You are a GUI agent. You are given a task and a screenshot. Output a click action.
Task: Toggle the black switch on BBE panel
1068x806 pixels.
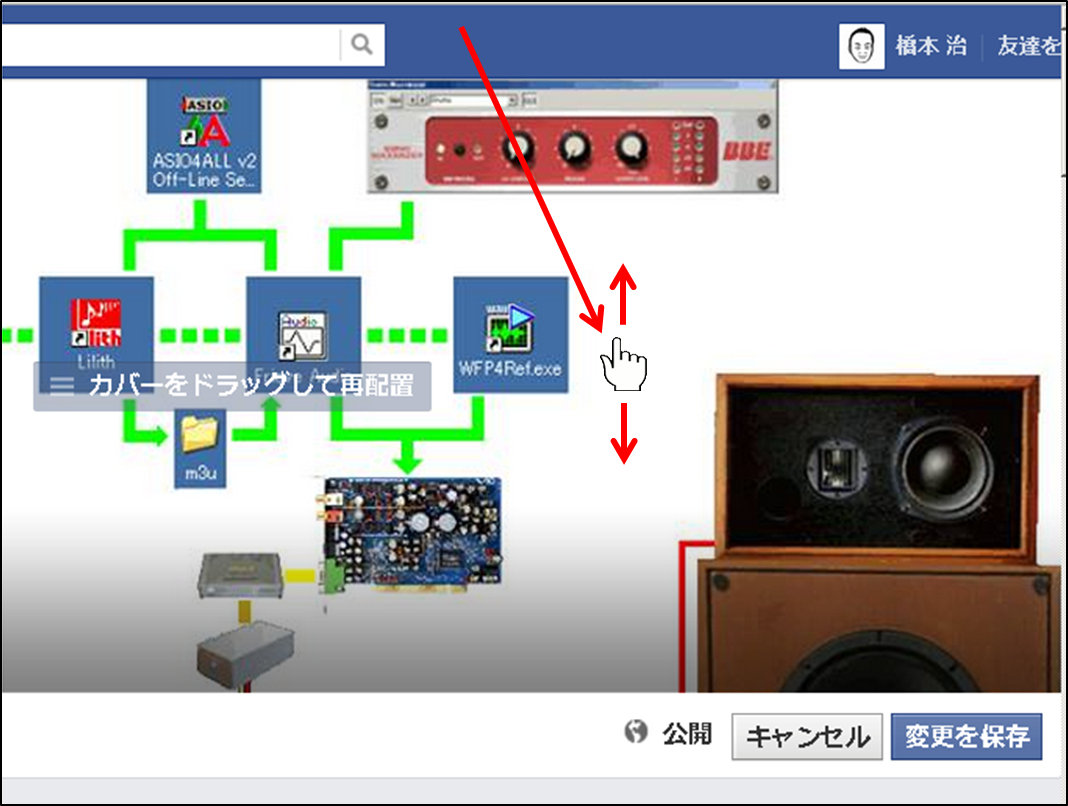[460, 152]
